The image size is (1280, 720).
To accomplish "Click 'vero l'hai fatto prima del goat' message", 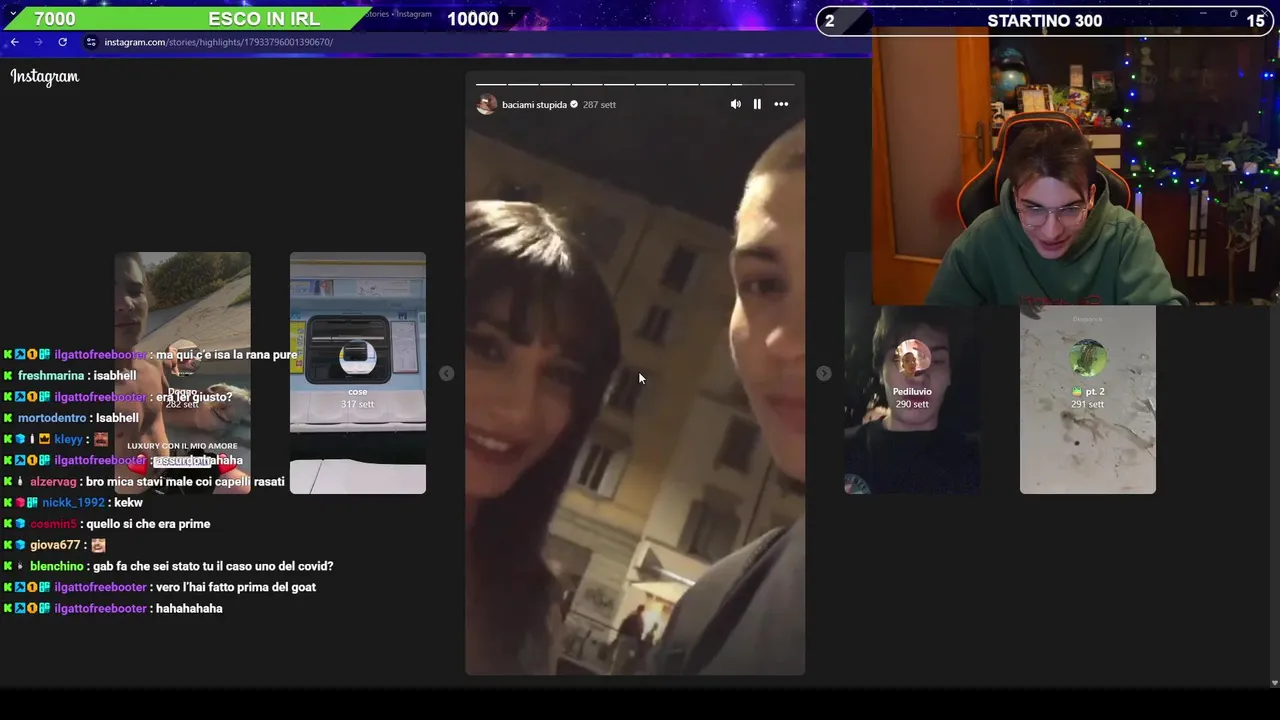I will pyautogui.click(x=236, y=587).
